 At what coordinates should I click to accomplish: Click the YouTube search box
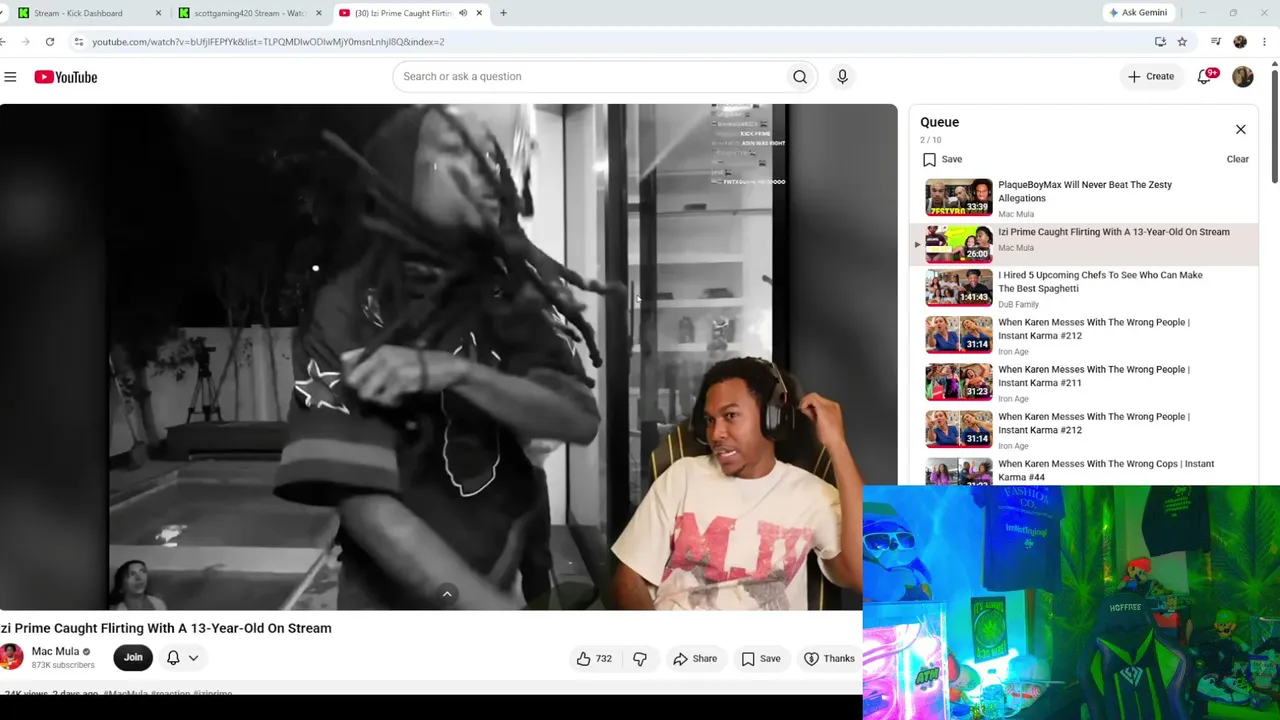click(x=590, y=77)
